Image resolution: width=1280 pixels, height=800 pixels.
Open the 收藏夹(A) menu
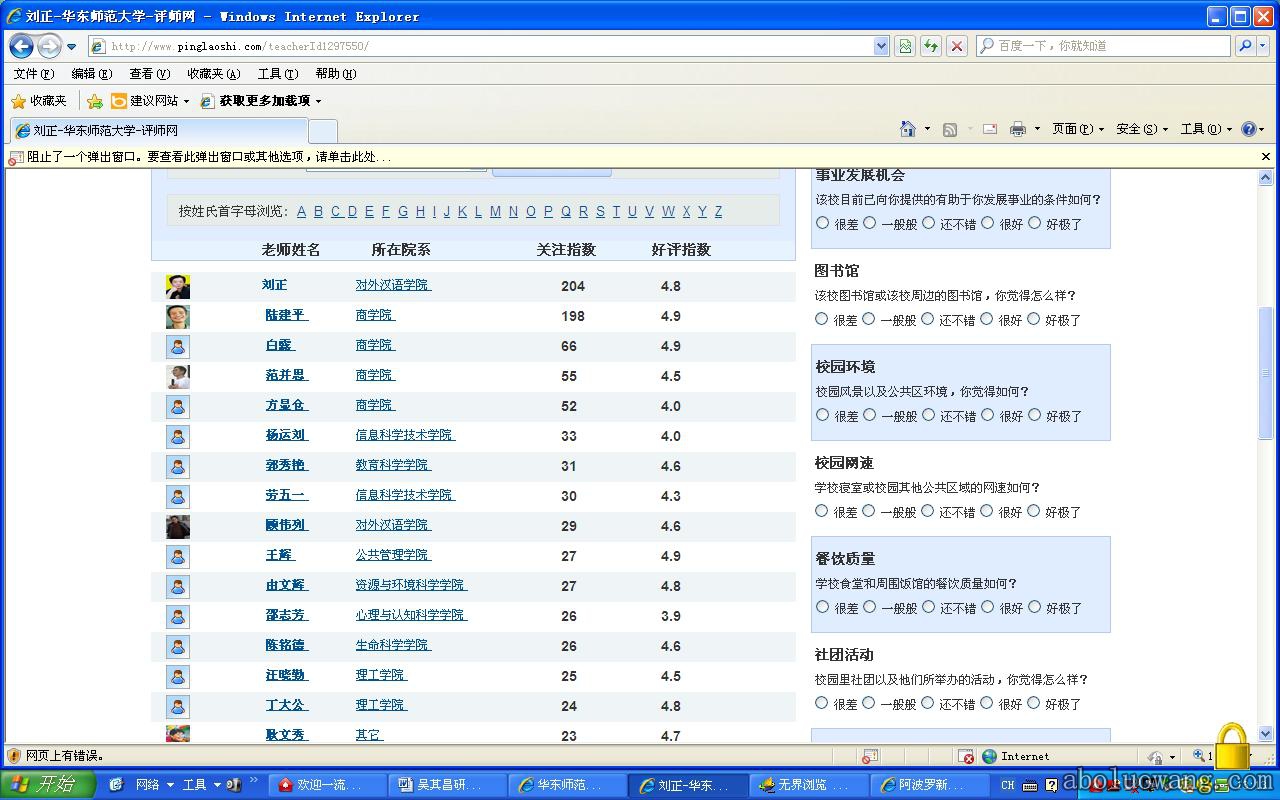click(x=213, y=74)
